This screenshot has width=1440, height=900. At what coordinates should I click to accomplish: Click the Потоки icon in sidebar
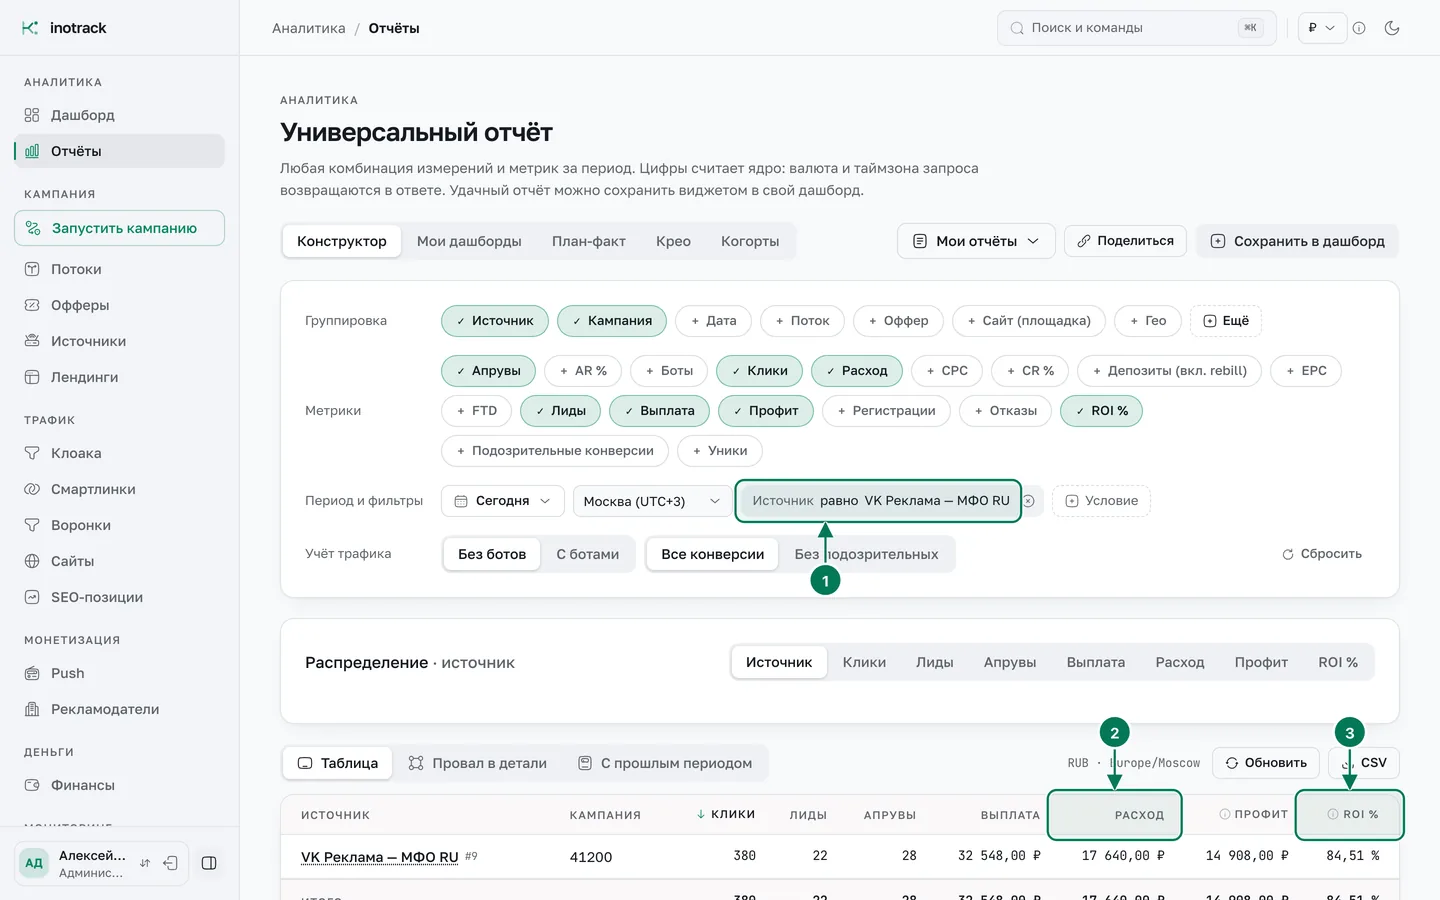coord(32,269)
